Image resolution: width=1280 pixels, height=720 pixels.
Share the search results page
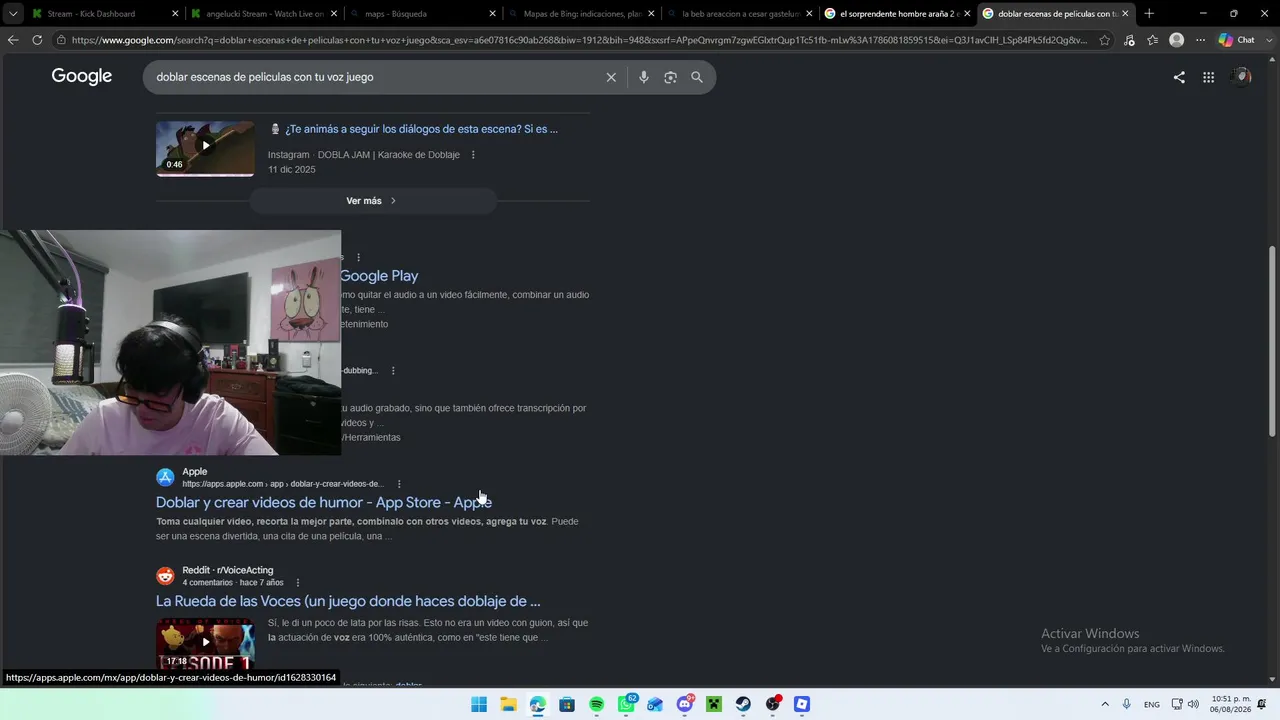tap(1179, 77)
